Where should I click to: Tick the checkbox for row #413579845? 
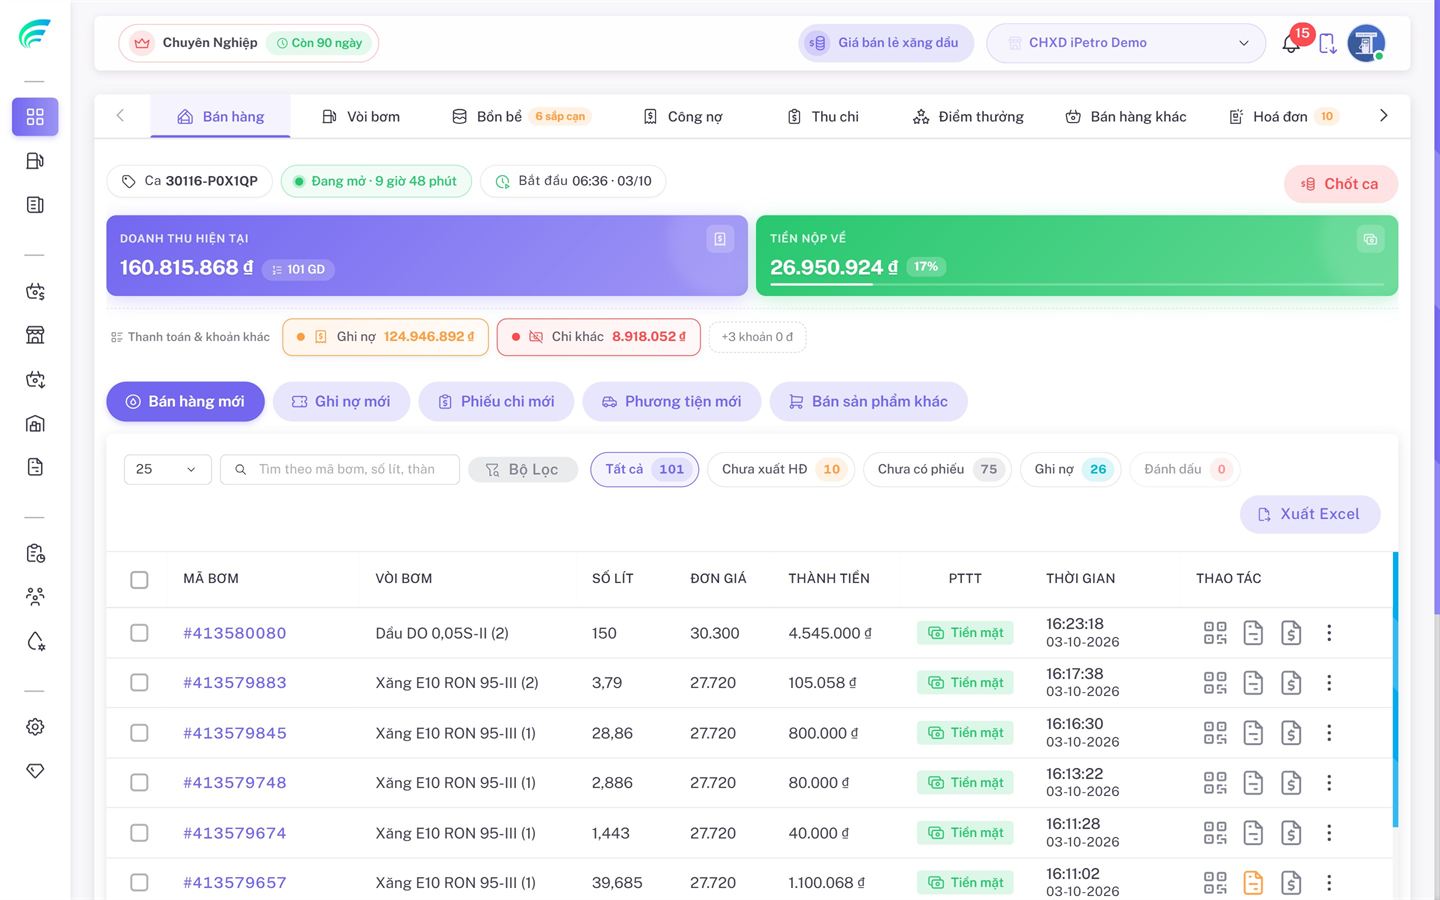pyautogui.click(x=139, y=733)
